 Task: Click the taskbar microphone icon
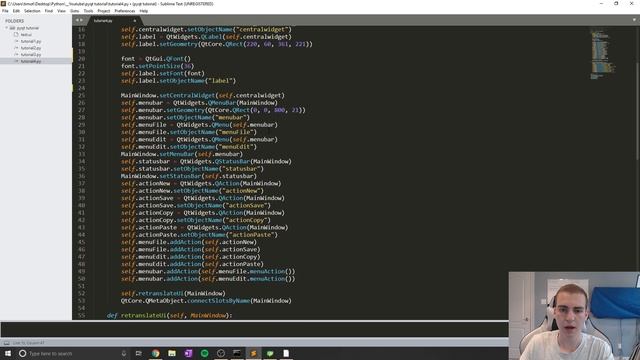point(124,353)
